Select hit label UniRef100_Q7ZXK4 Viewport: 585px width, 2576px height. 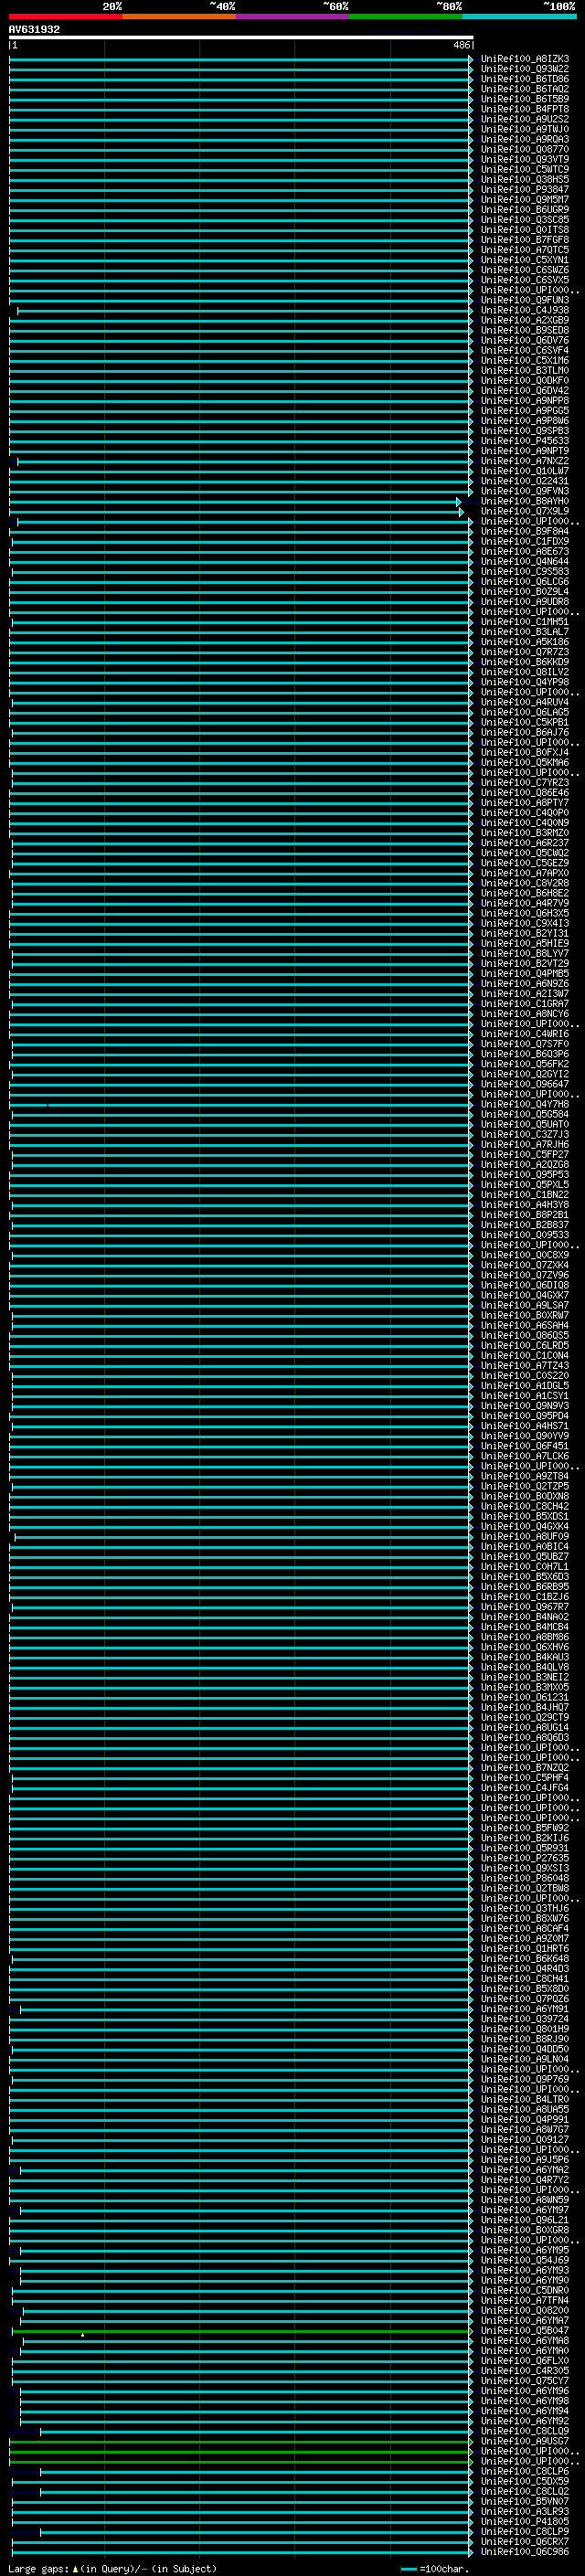(525, 1265)
